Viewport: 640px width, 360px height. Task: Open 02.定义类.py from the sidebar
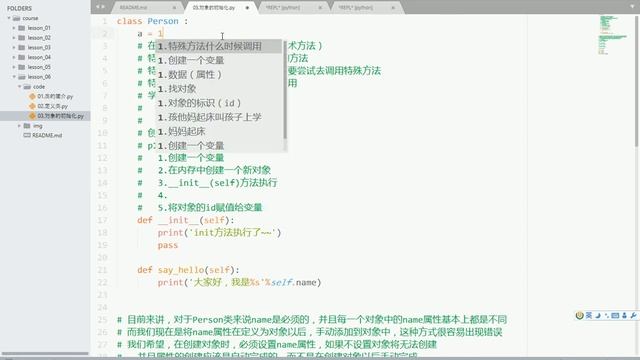coord(52,106)
